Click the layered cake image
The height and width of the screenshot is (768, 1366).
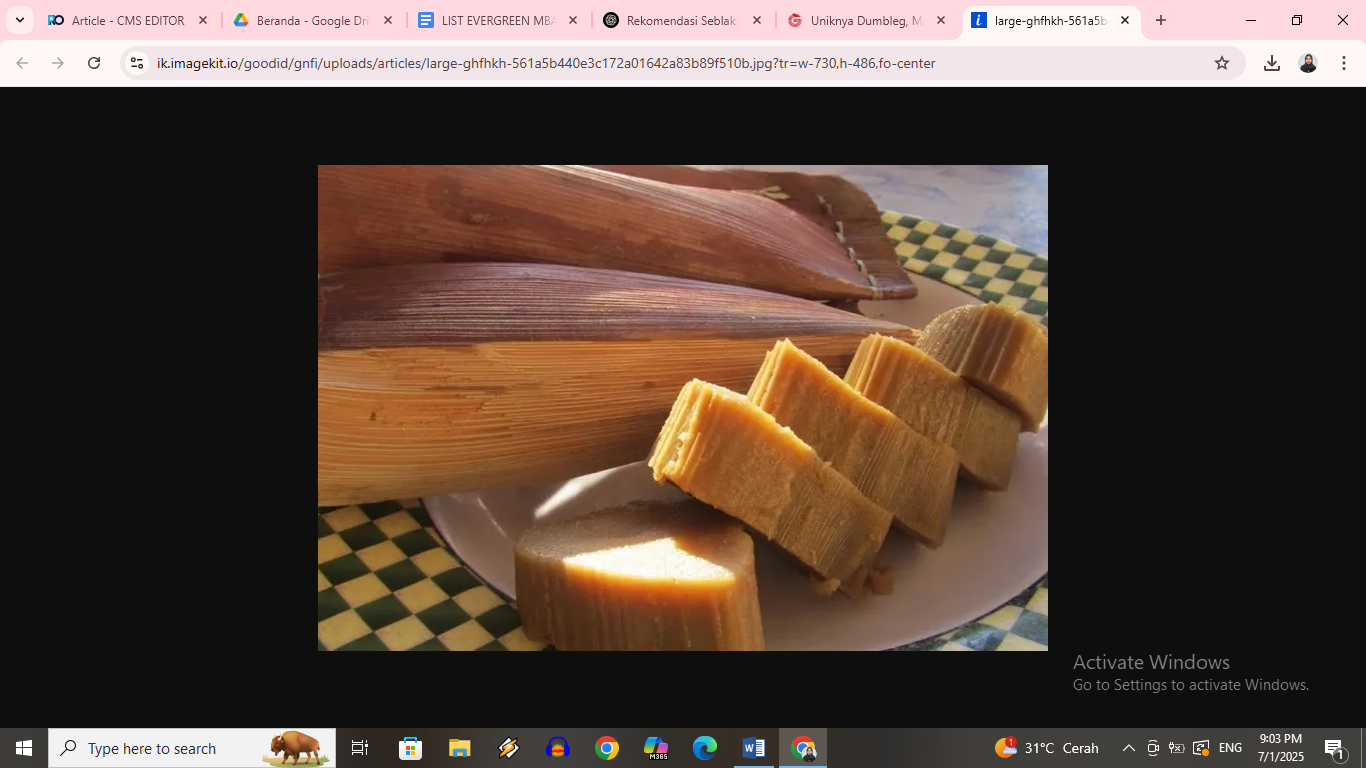tap(683, 408)
